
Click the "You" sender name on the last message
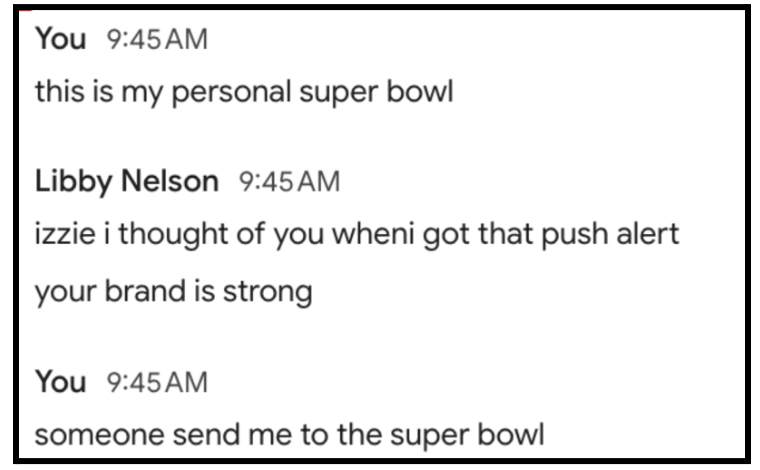[x=60, y=382]
